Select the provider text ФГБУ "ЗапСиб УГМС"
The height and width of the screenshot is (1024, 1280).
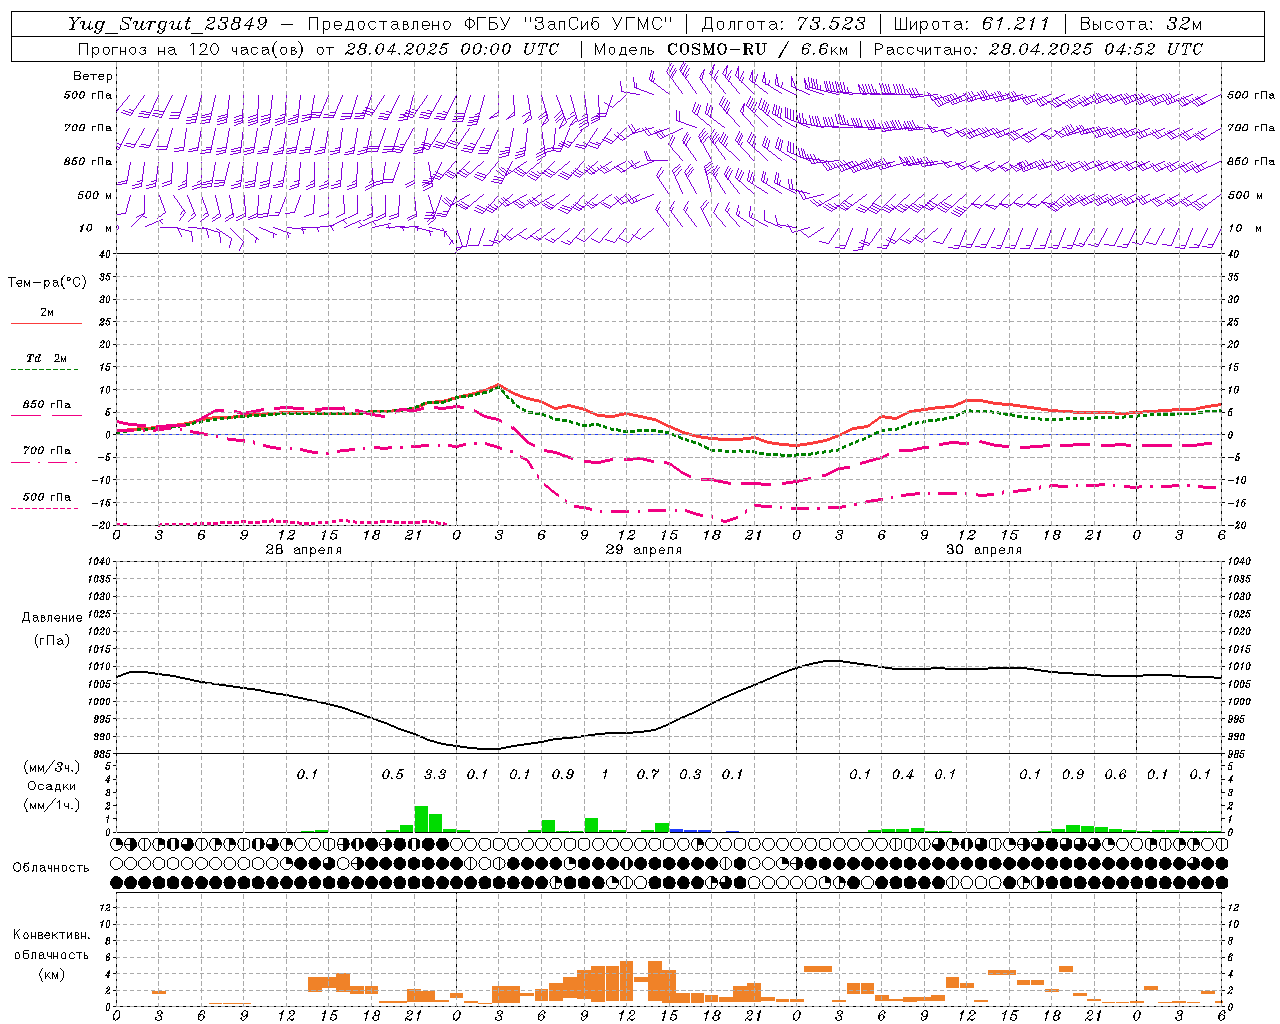[569, 24]
